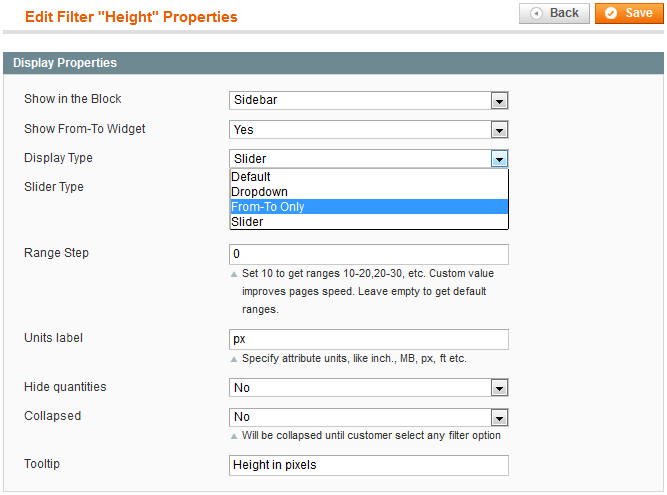
Task: Pick Slider in the open options list
Action: coord(368,222)
